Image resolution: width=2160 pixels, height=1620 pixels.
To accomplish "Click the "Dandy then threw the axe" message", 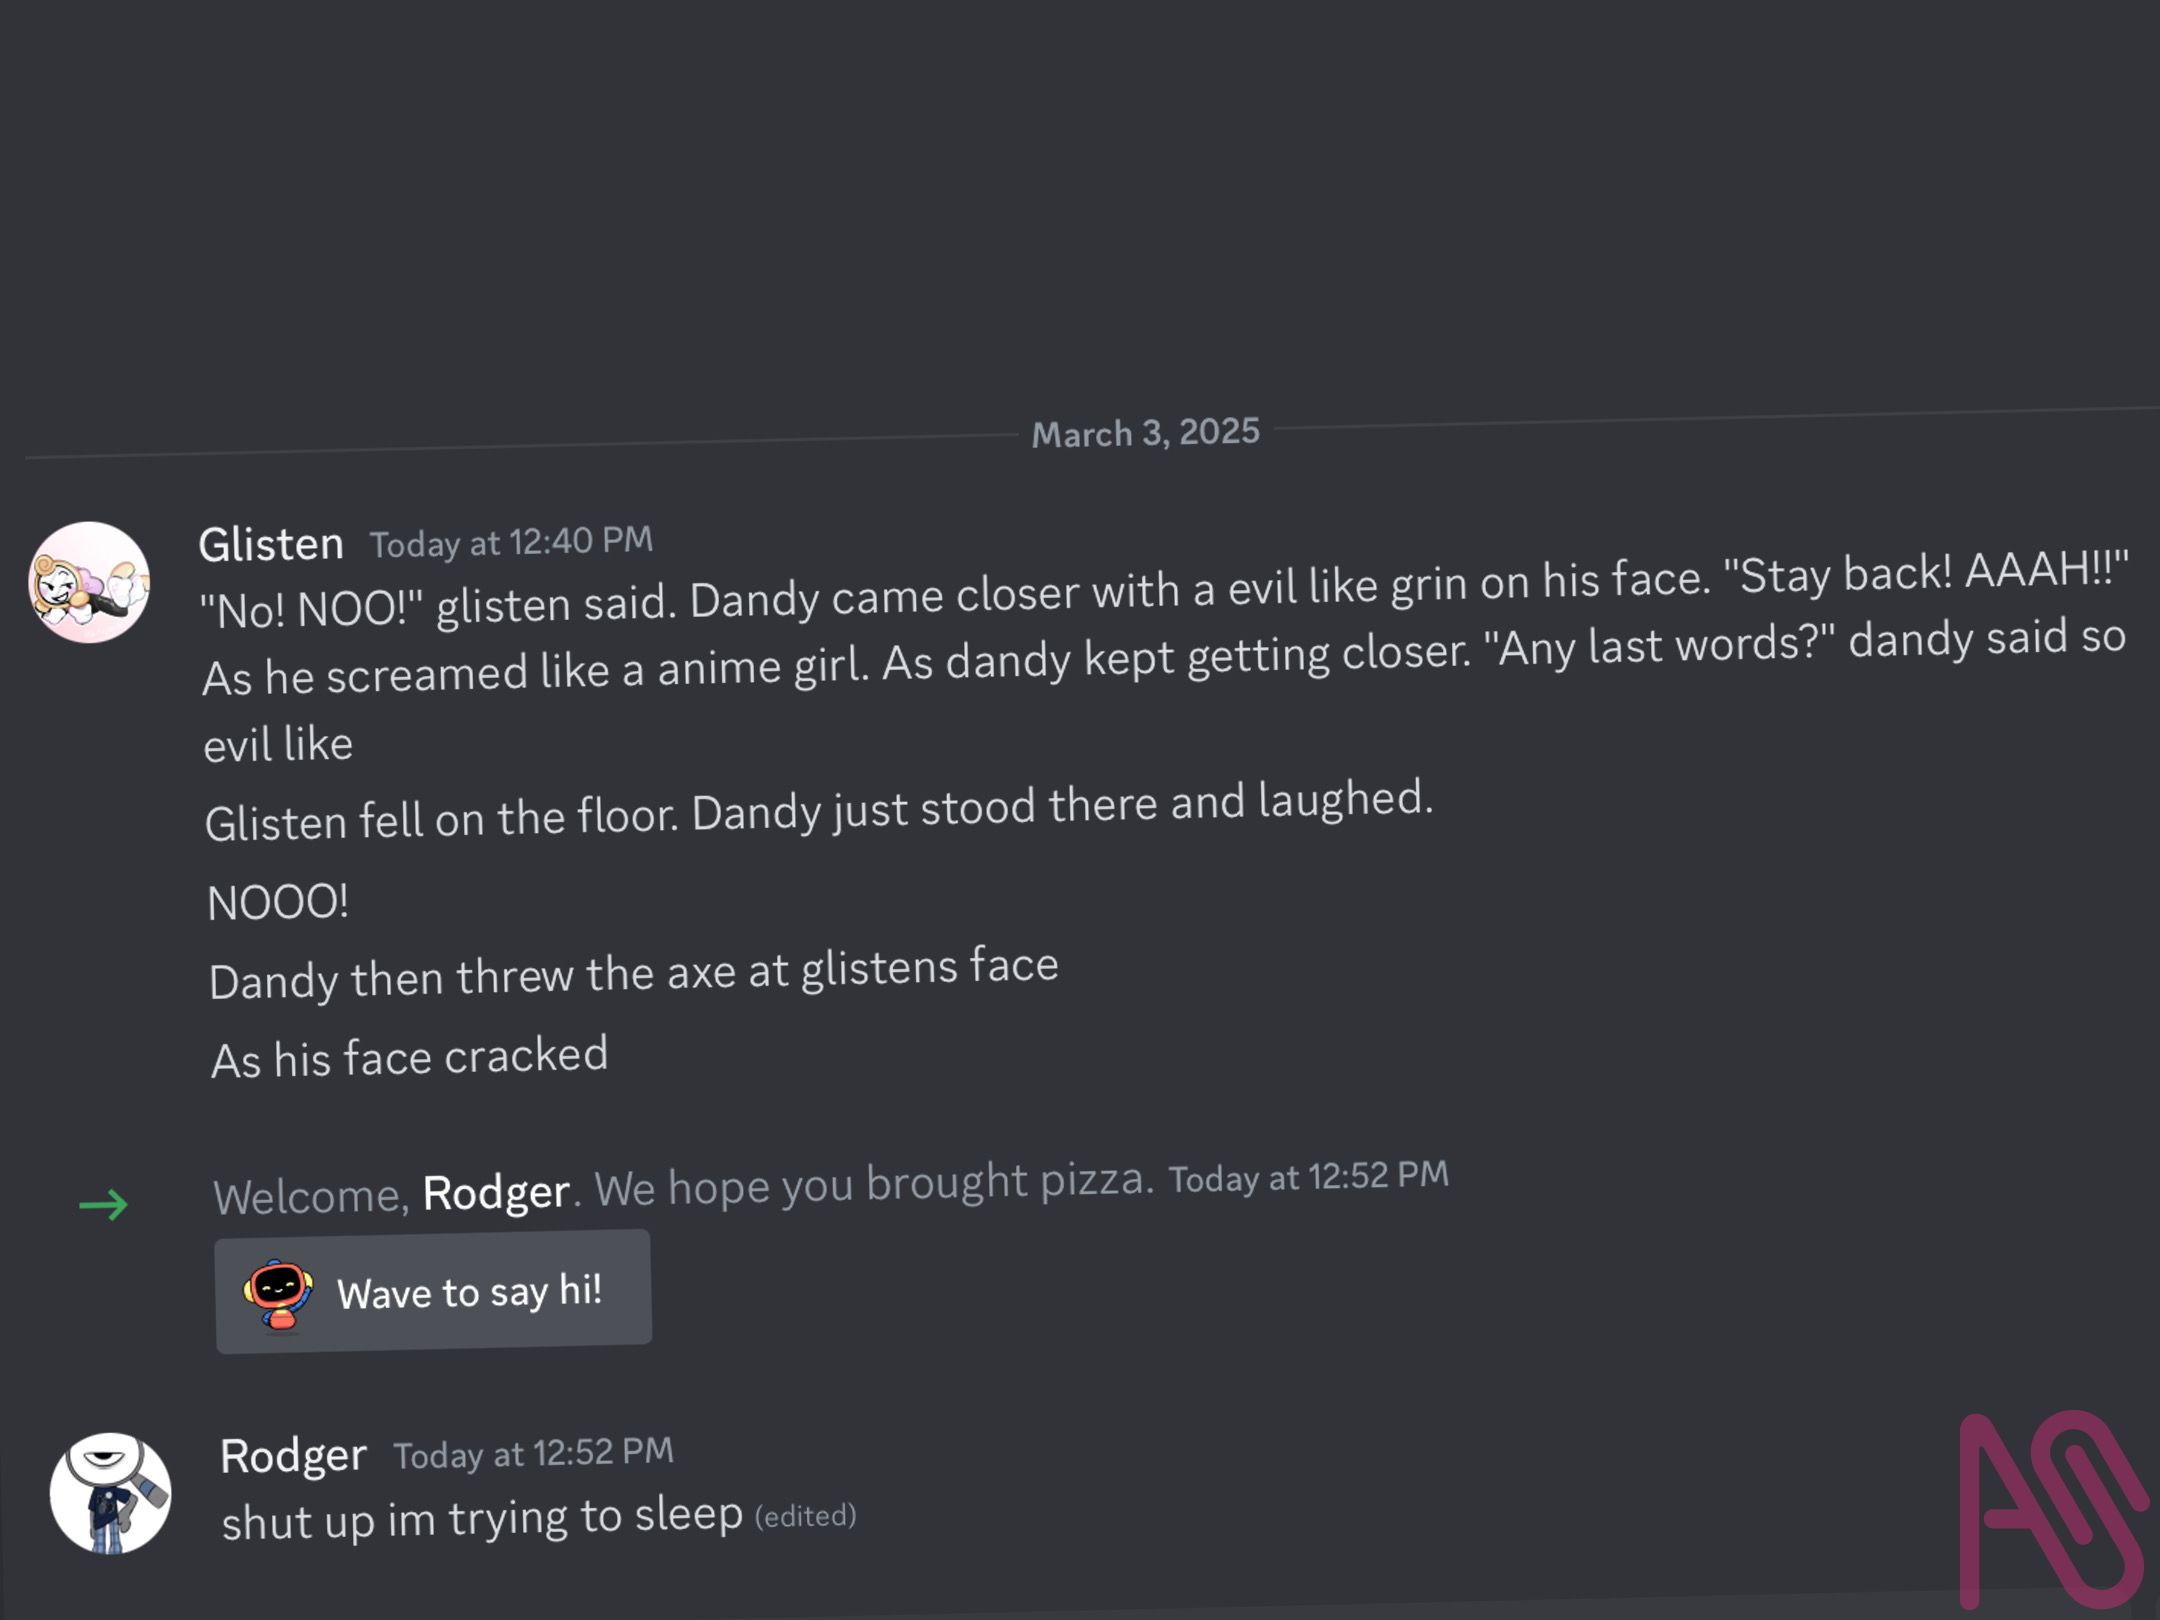I will [x=633, y=973].
